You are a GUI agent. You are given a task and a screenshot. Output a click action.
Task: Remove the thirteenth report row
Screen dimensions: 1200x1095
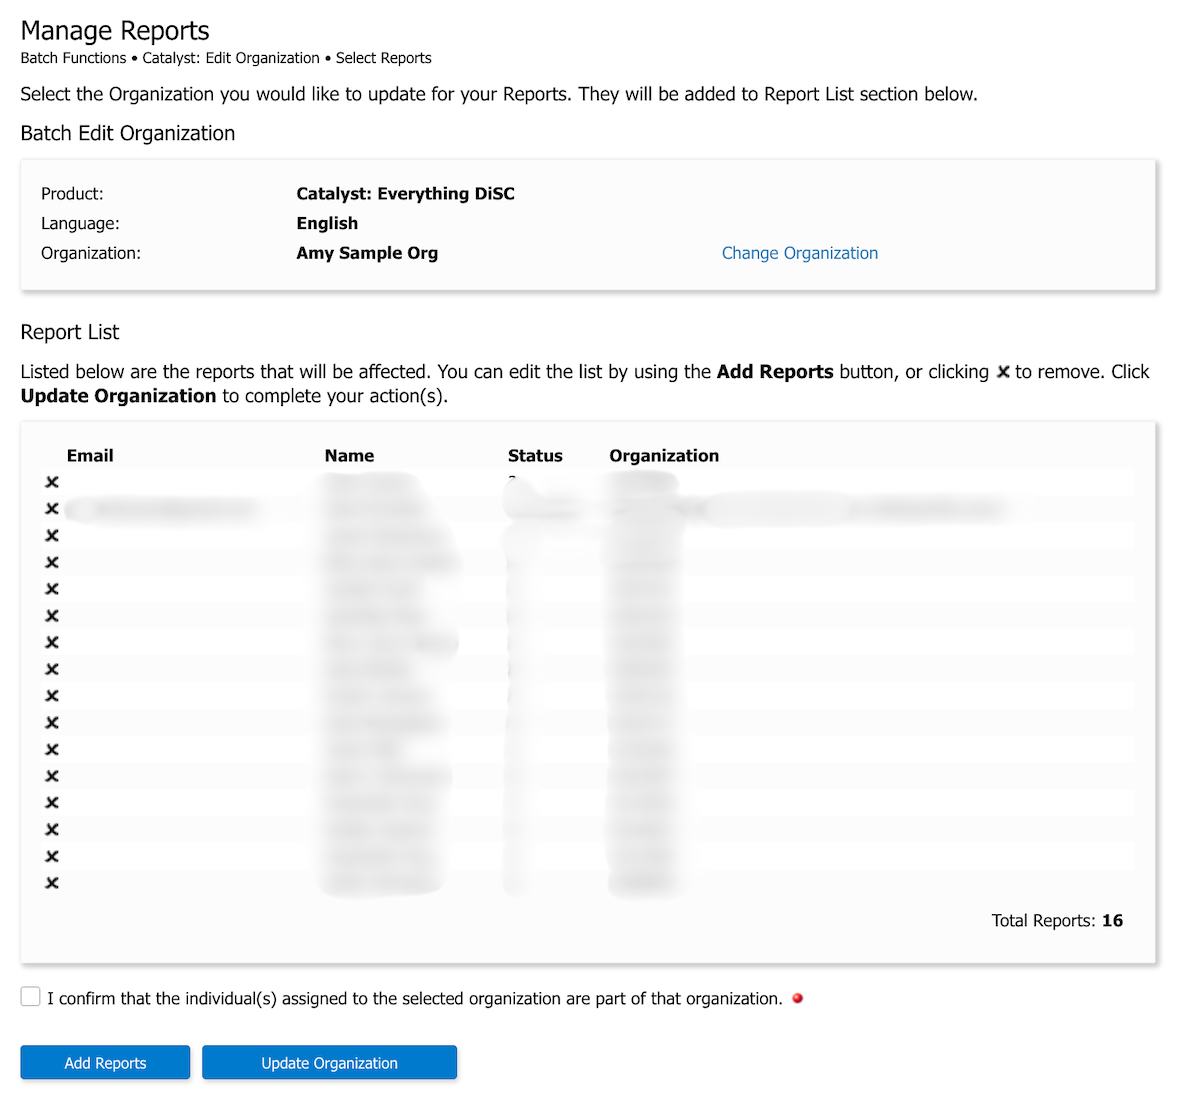tap(52, 803)
